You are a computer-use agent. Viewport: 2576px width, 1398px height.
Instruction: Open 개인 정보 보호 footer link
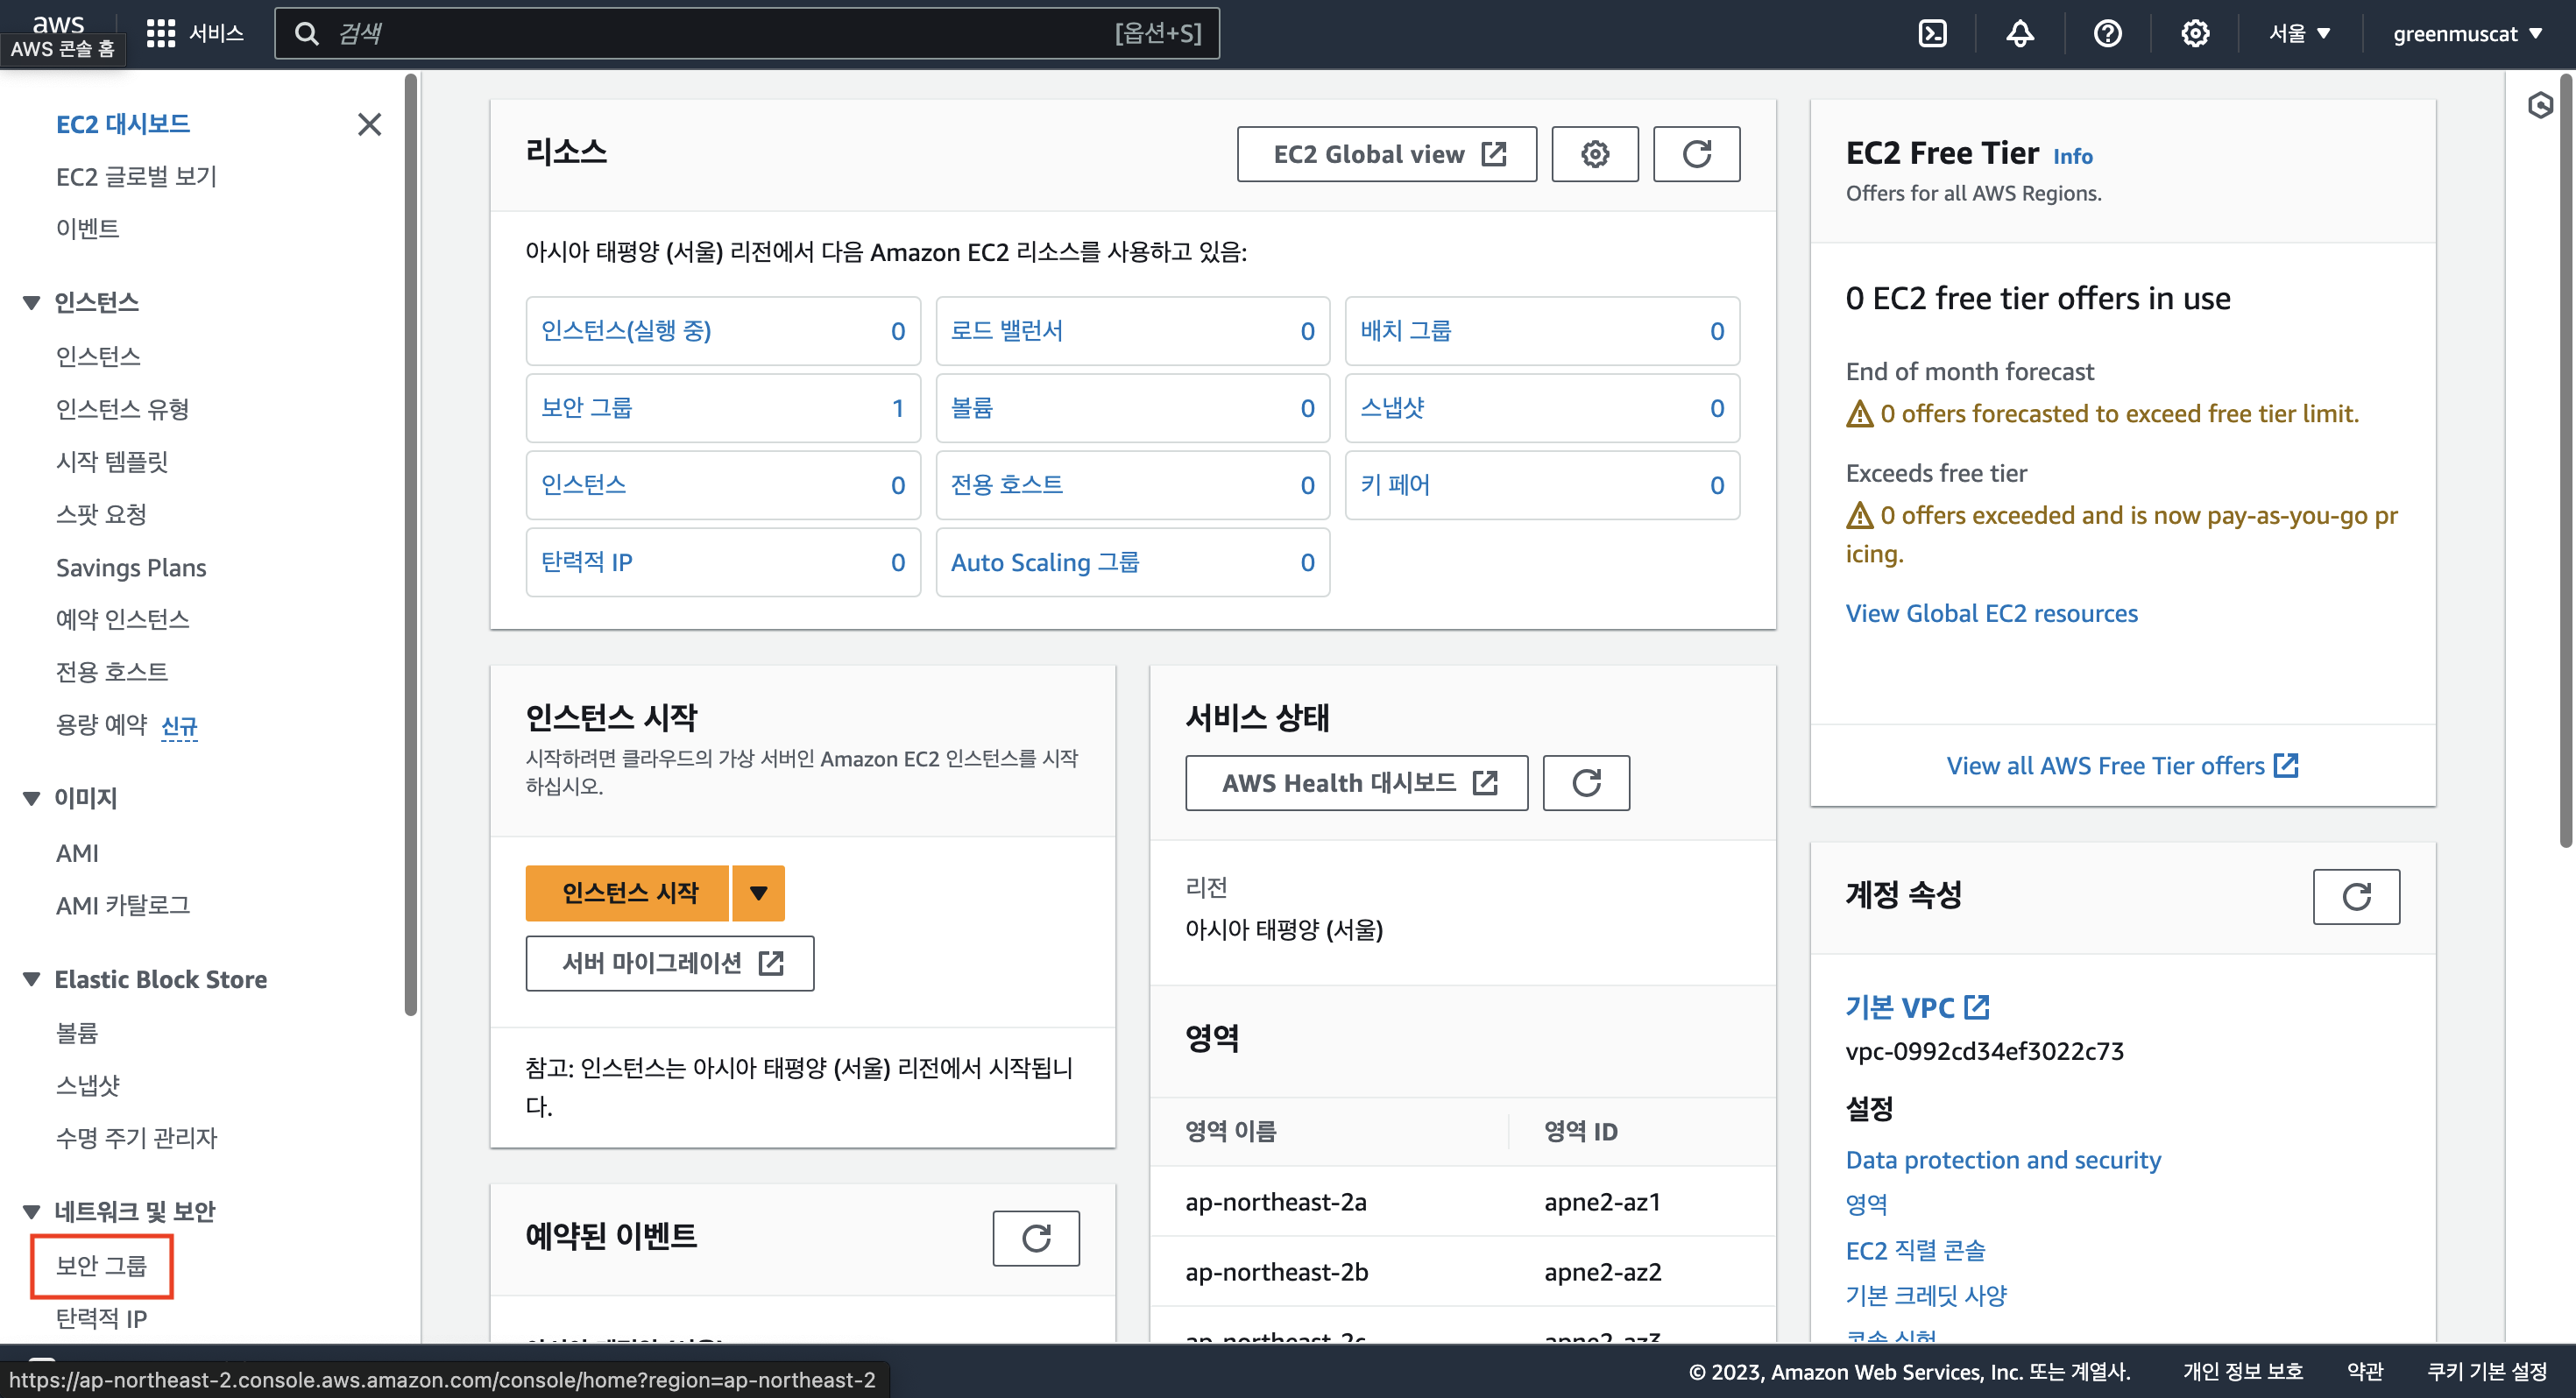click(x=2243, y=1372)
